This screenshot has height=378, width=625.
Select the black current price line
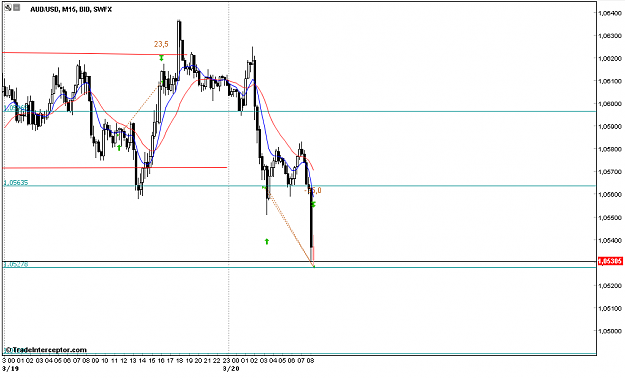click(299, 262)
